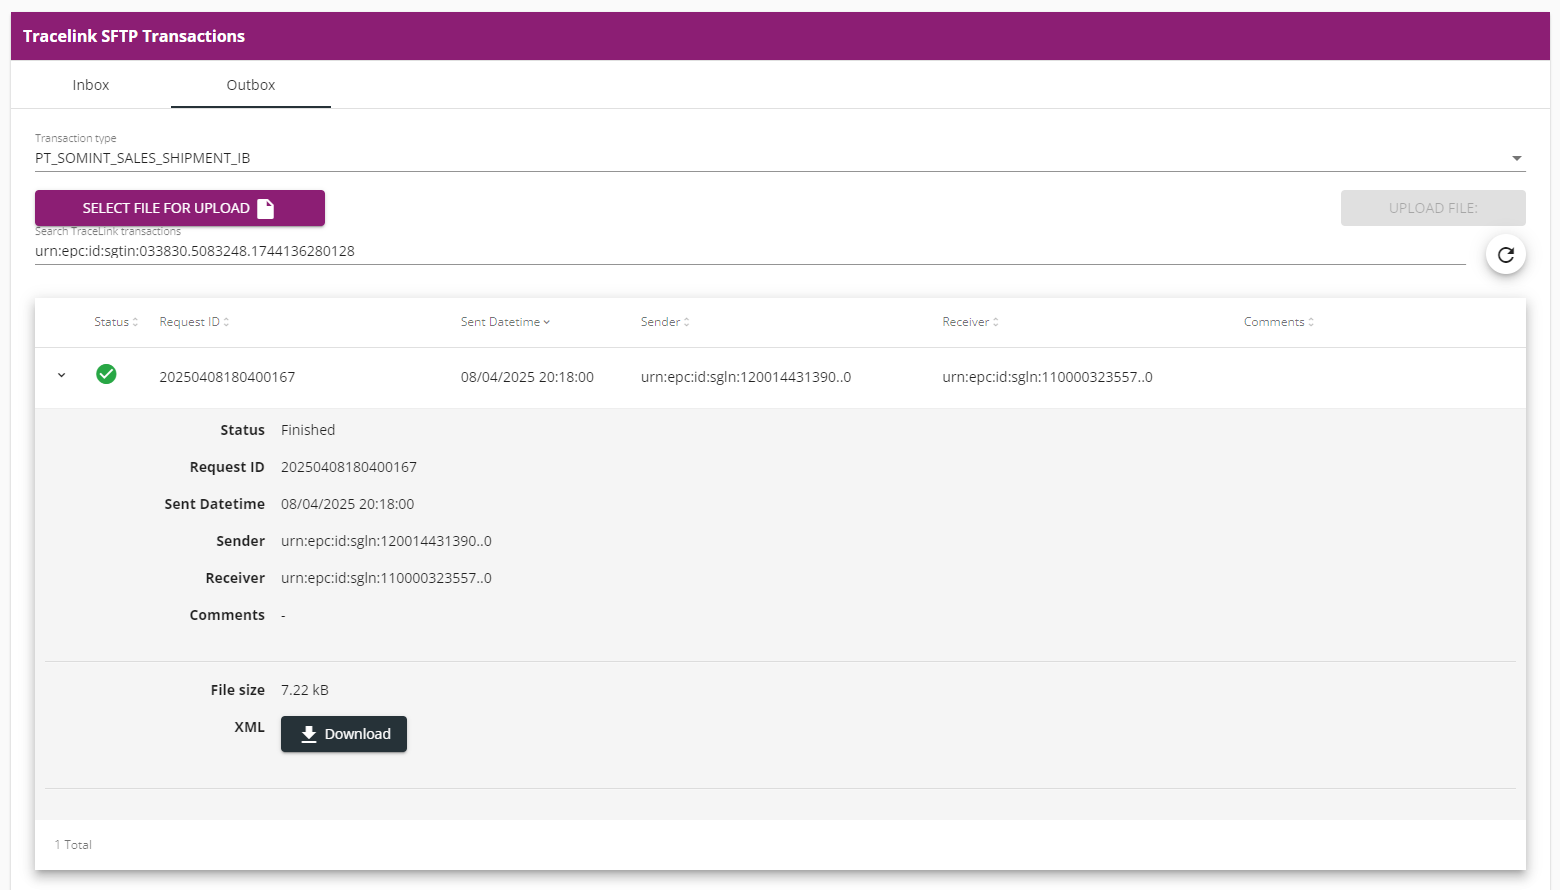1560x890 pixels.
Task: Click row Request ID 20250408180400167 cell
Action: [227, 377]
